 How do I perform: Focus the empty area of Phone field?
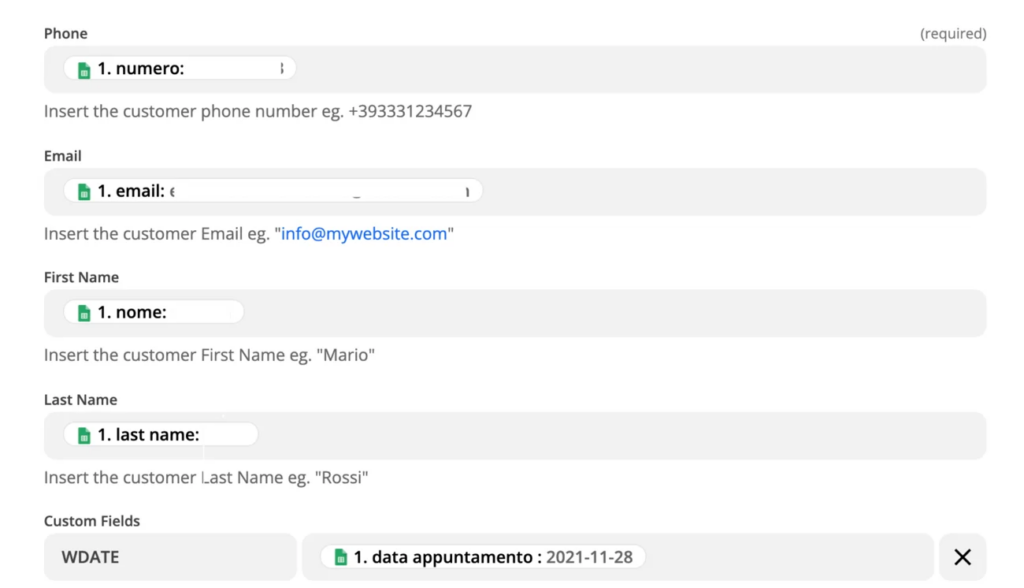click(640, 69)
